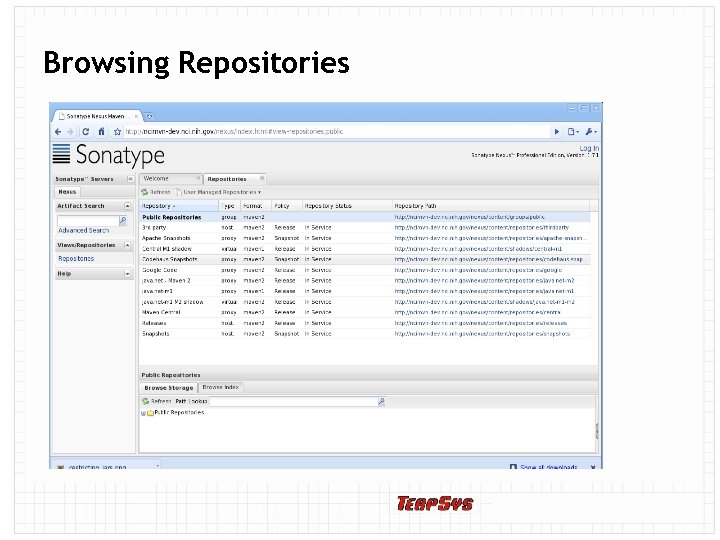Viewport: 720px width, 540px height.
Task: Focus the Path Lookup input field
Action: click(294, 401)
